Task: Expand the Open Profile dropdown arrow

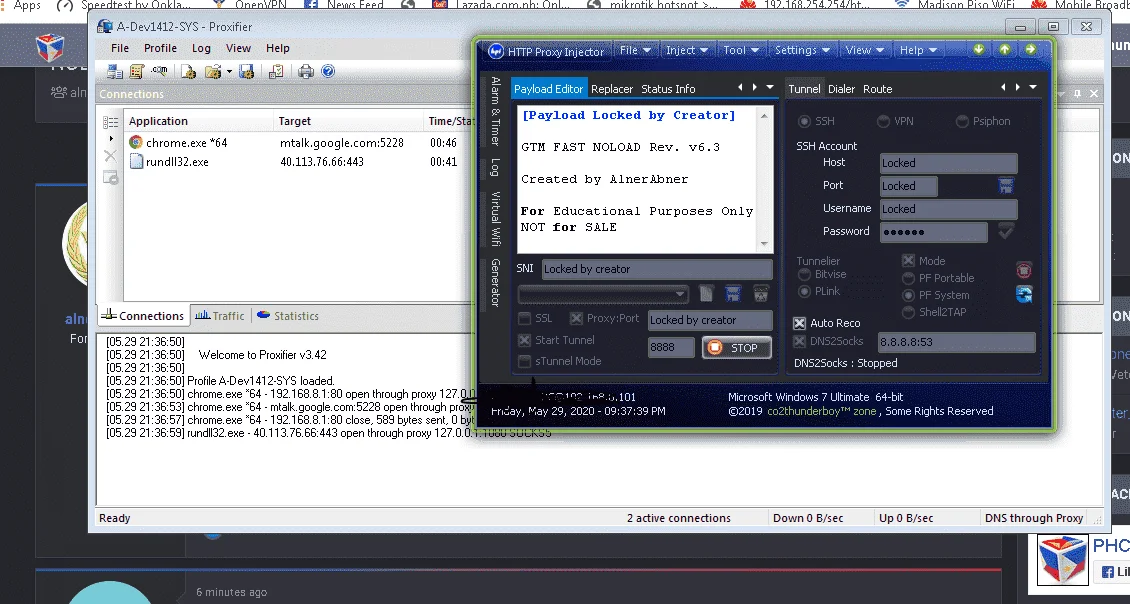Action: coord(229,71)
